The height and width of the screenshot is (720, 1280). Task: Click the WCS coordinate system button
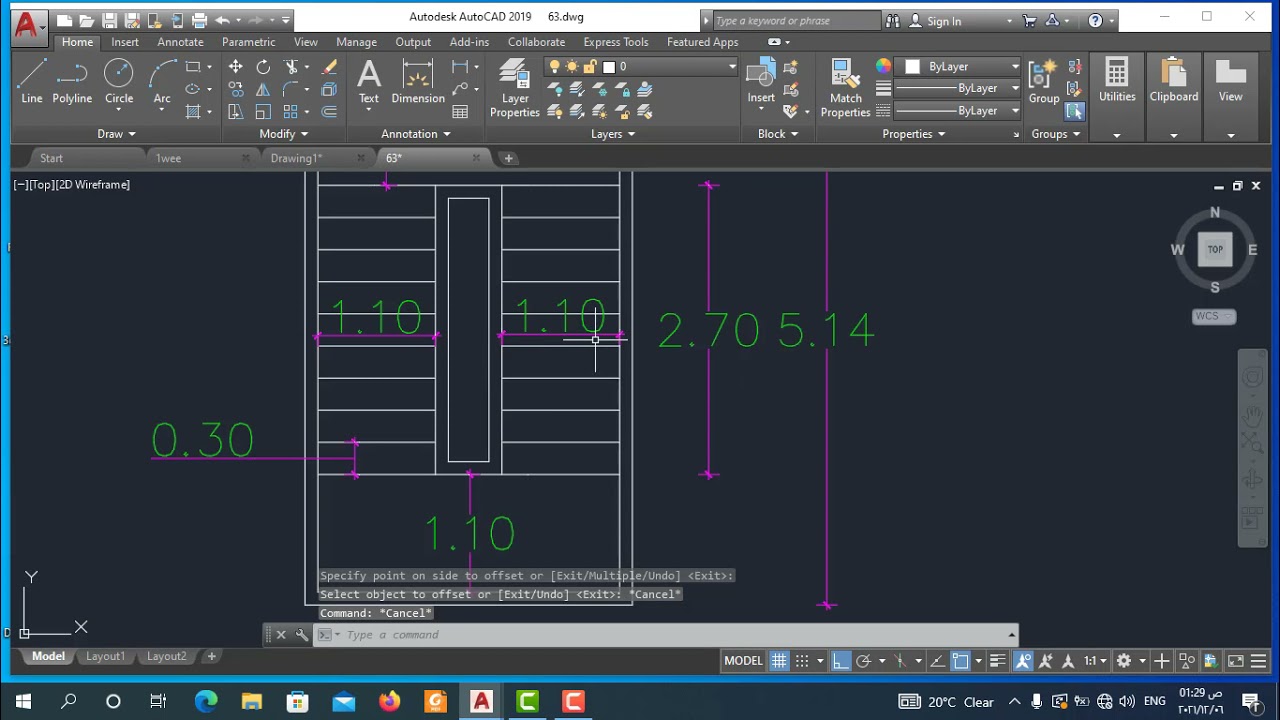pos(1214,316)
